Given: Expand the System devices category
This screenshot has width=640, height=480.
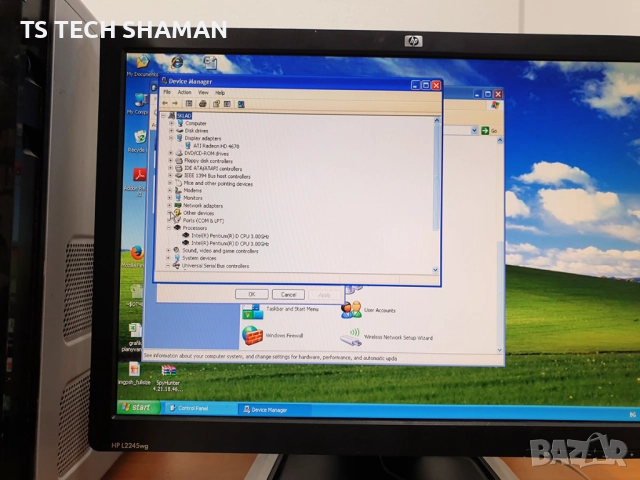Looking at the screenshot, I should pyautogui.click(x=169, y=258).
